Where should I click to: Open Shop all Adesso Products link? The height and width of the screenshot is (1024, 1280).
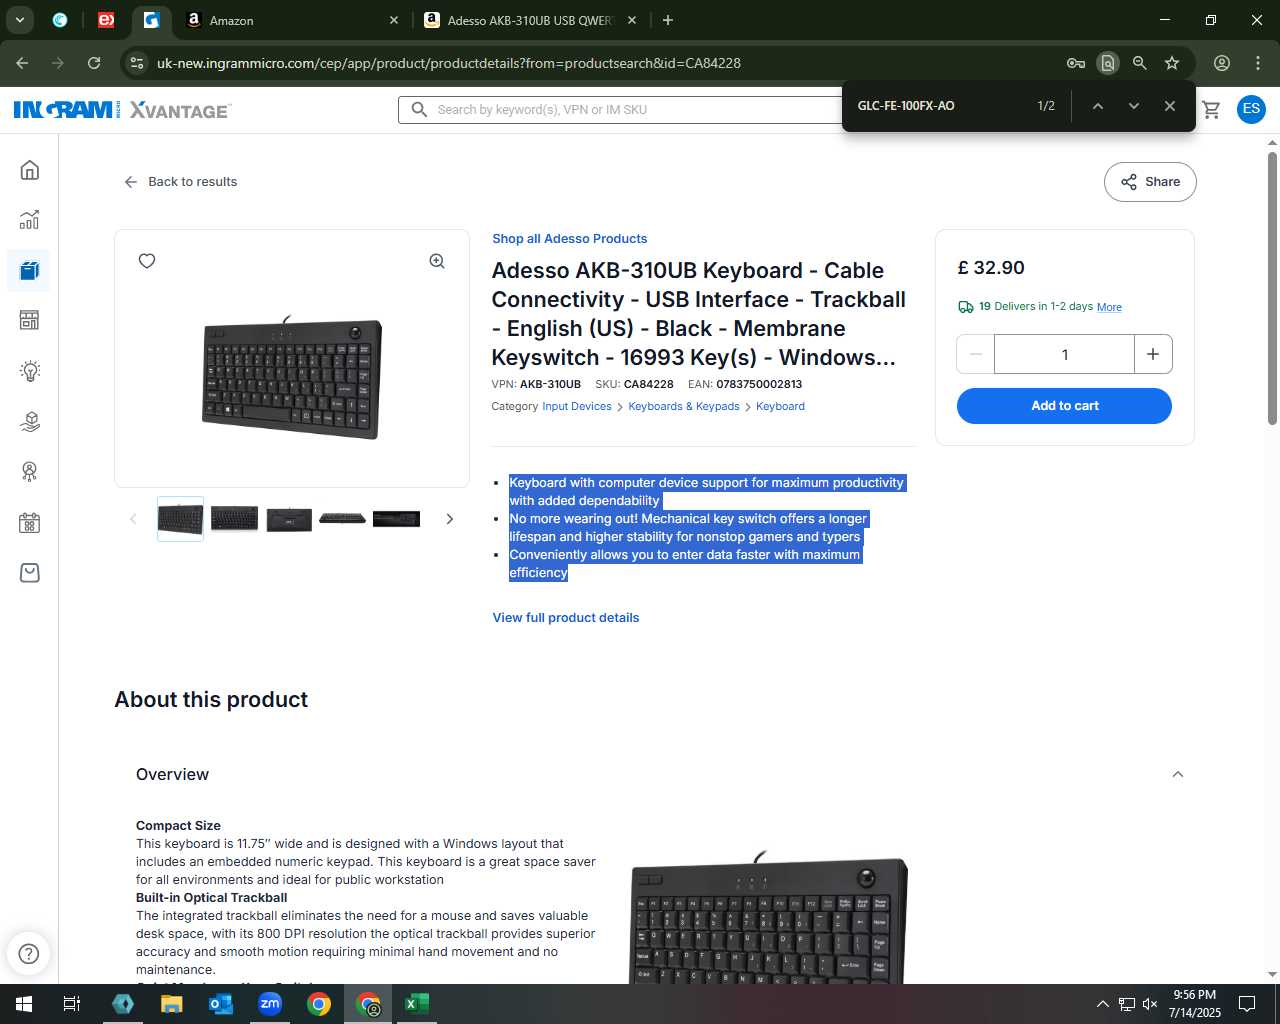tap(569, 239)
